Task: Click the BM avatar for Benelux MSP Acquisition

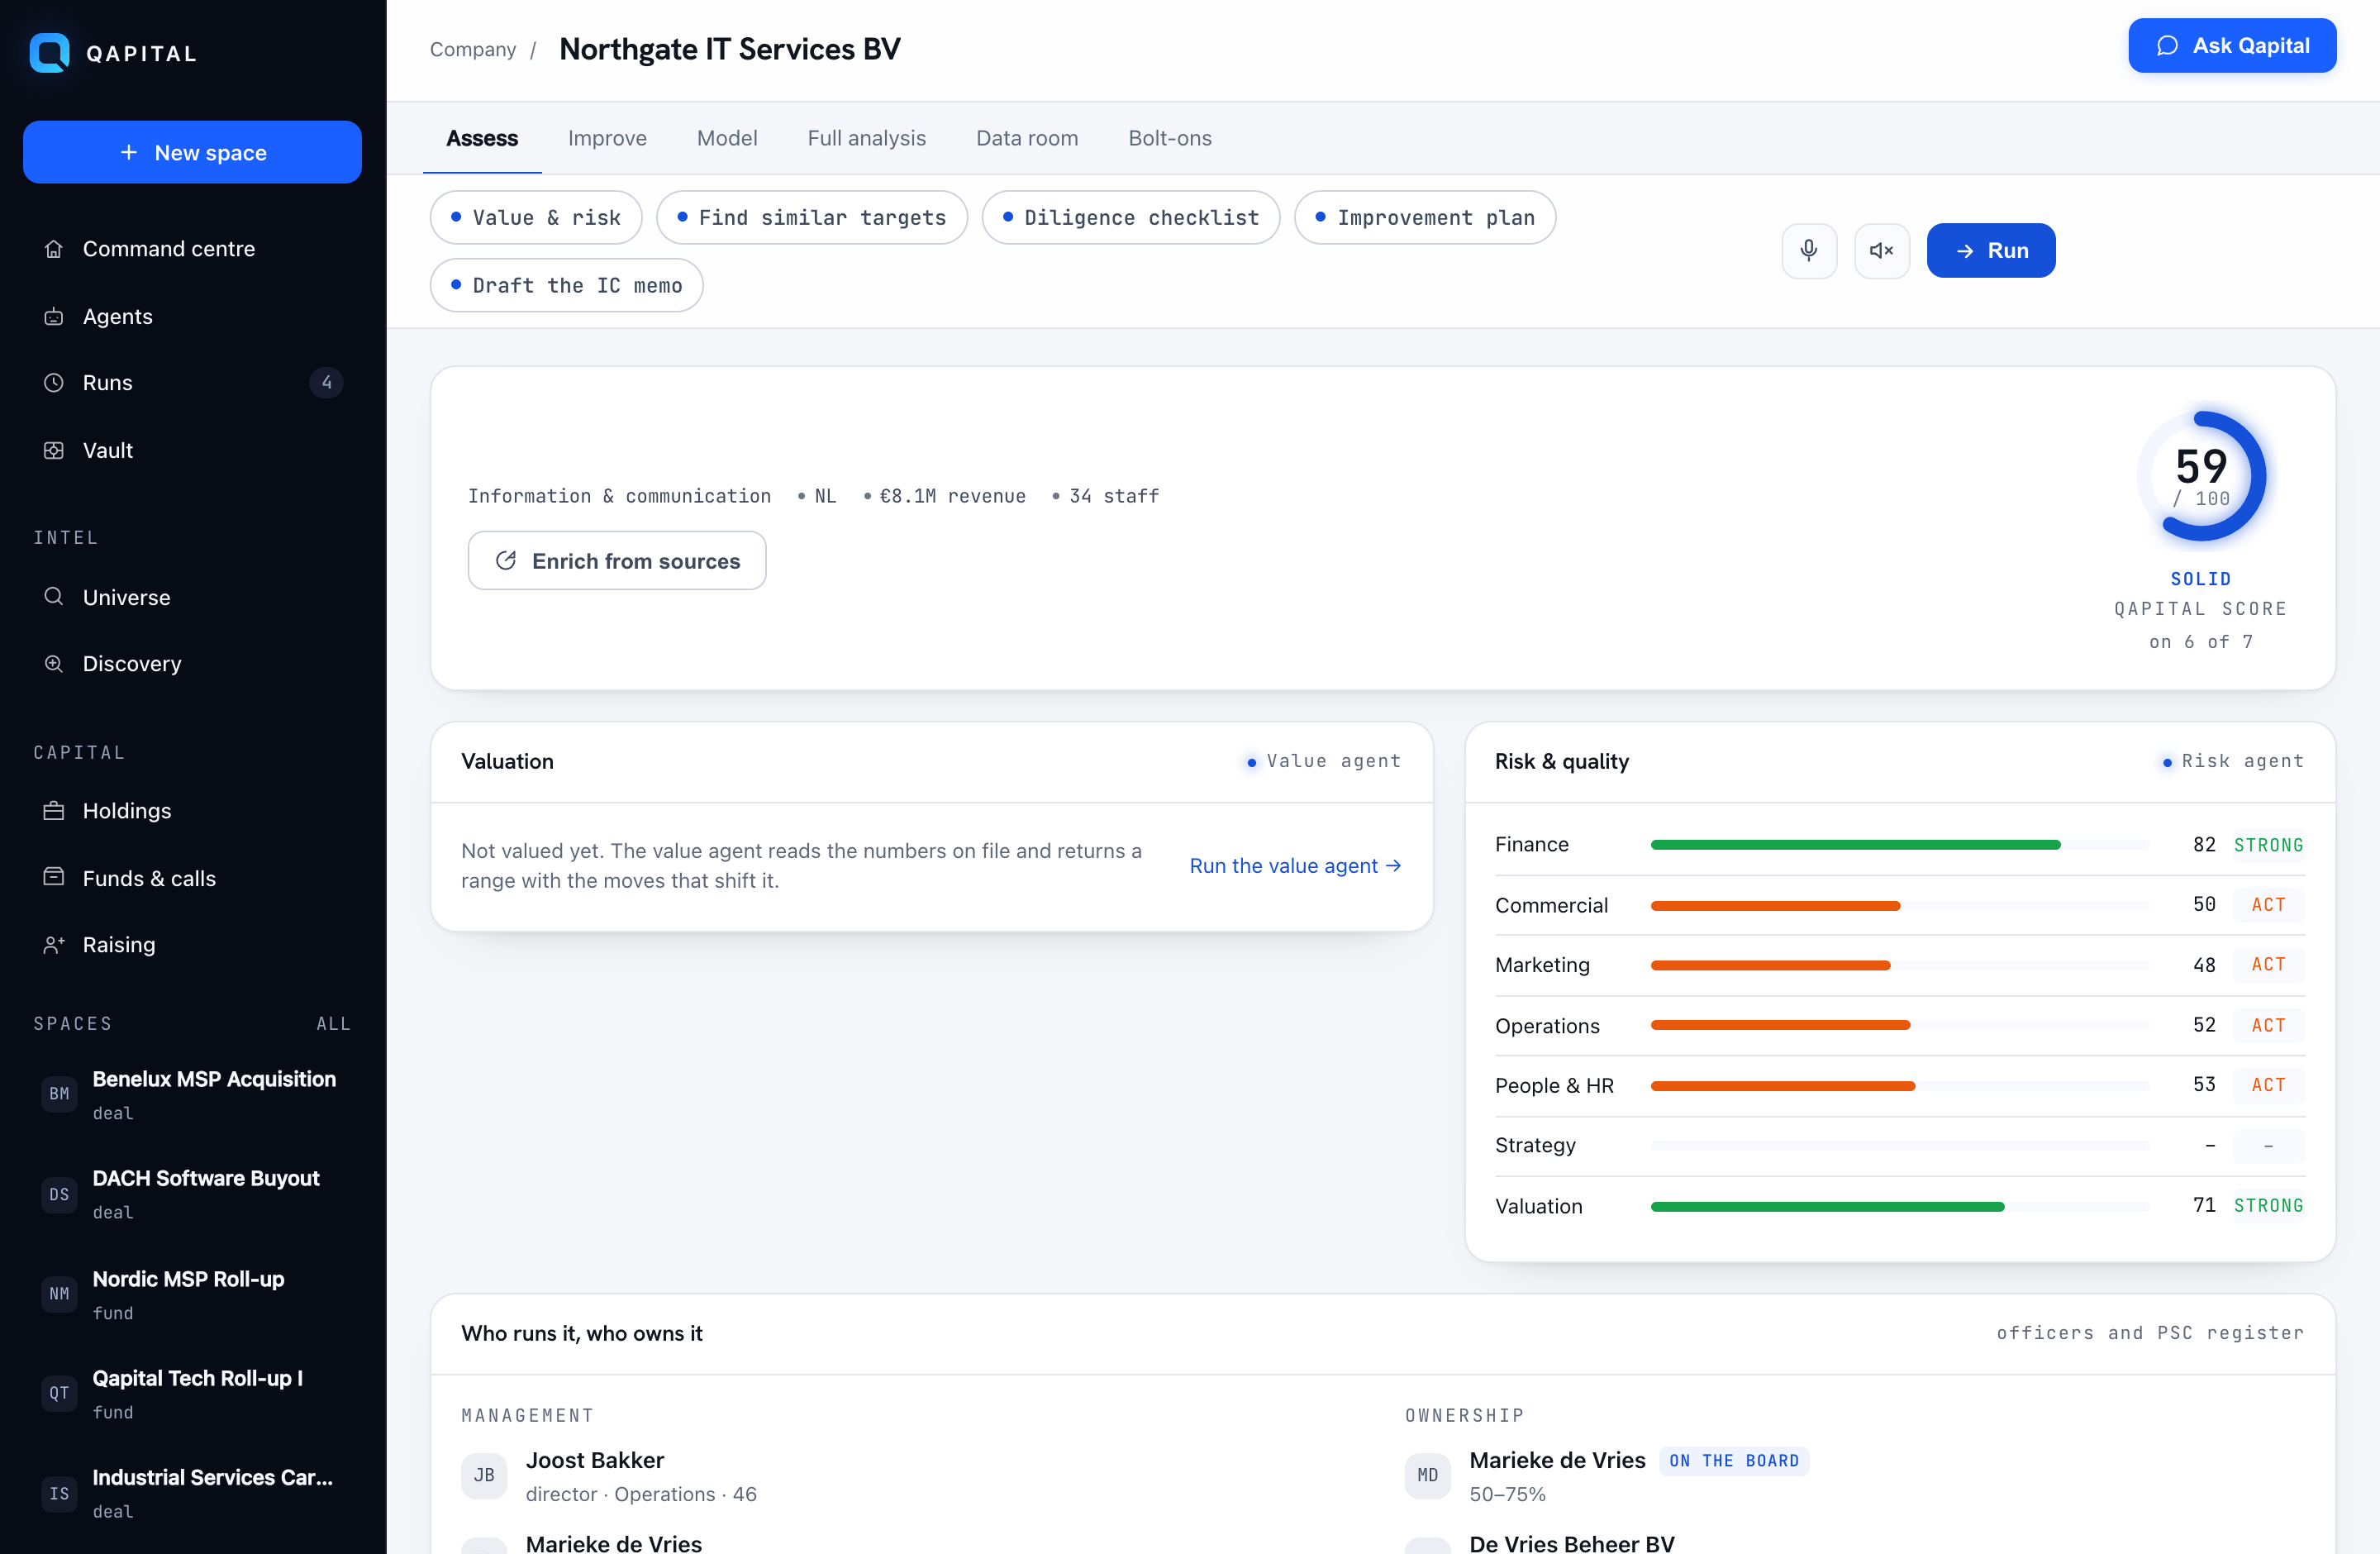Action: point(59,1094)
